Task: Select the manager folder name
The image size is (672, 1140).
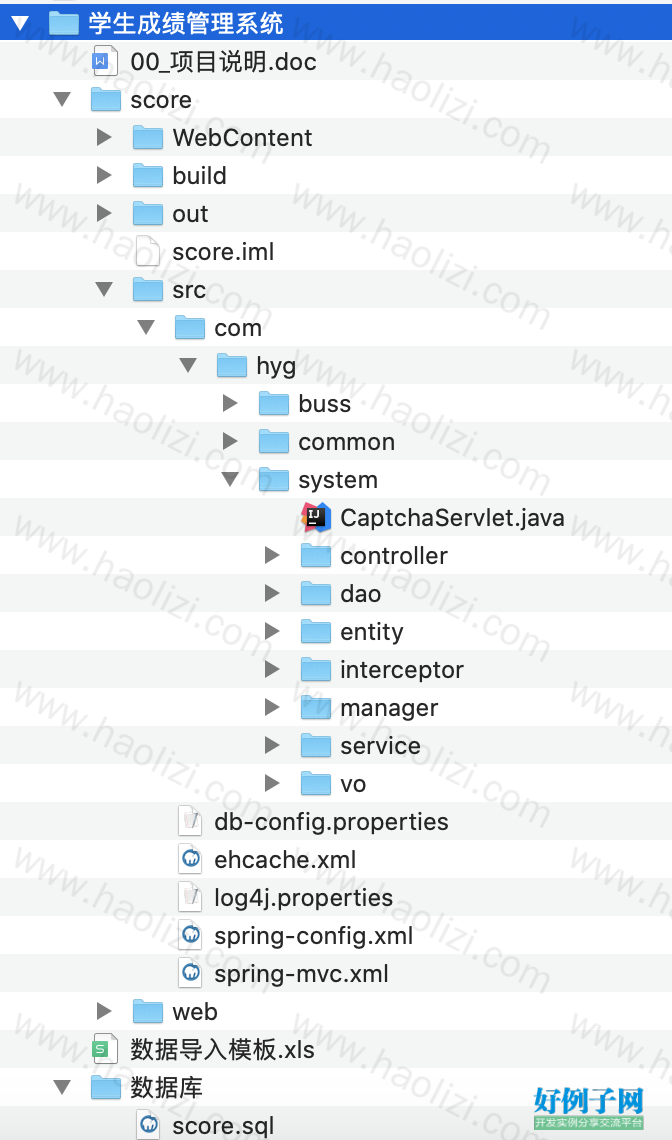Action: pyautogui.click(x=389, y=708)
